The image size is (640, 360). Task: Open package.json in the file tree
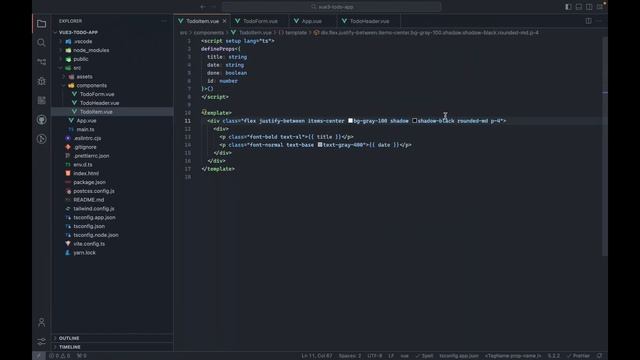click(112, 182)
